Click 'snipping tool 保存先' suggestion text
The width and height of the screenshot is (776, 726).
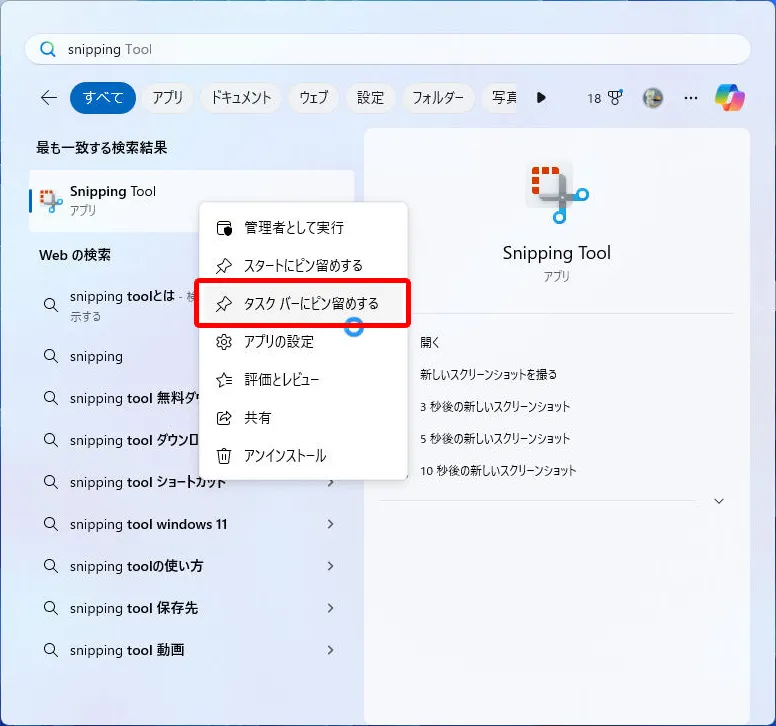click(134, 608)
